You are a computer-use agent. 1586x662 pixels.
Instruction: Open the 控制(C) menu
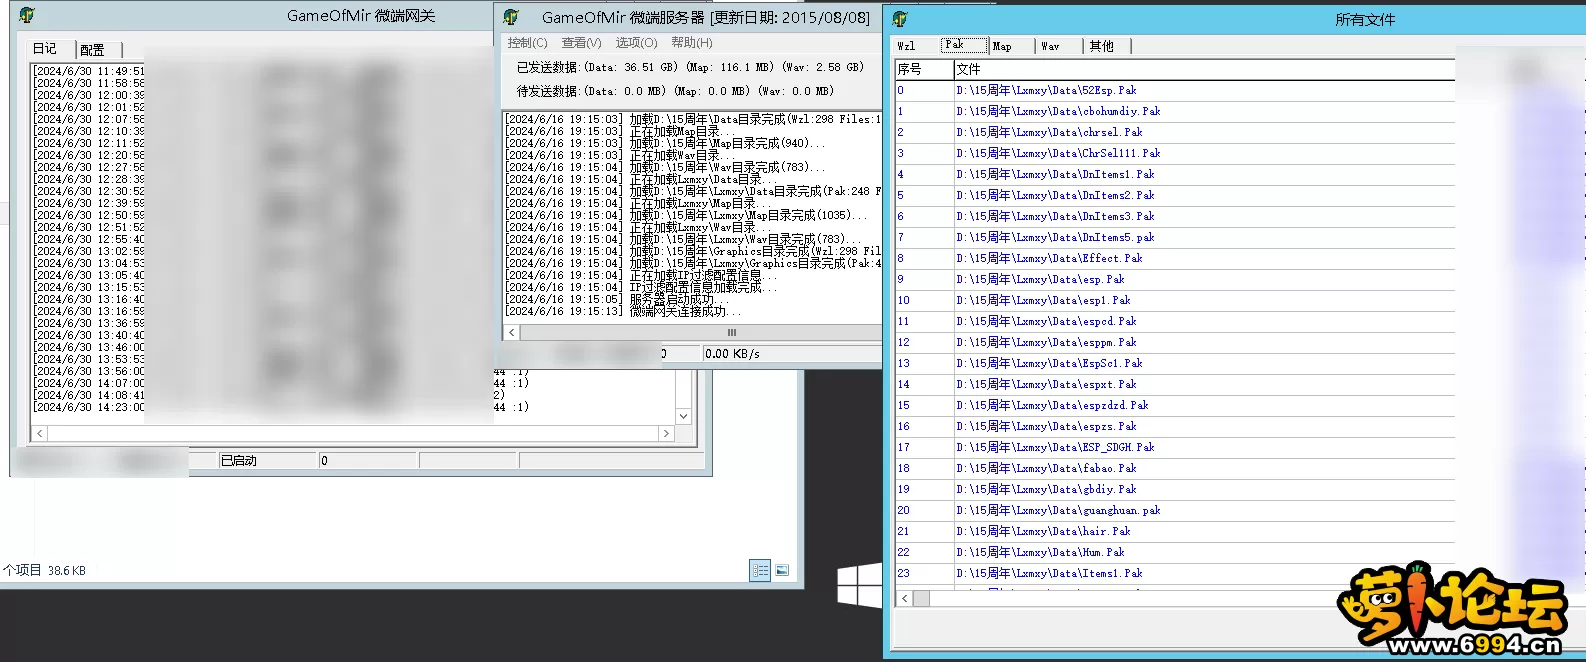coord(527,43)
